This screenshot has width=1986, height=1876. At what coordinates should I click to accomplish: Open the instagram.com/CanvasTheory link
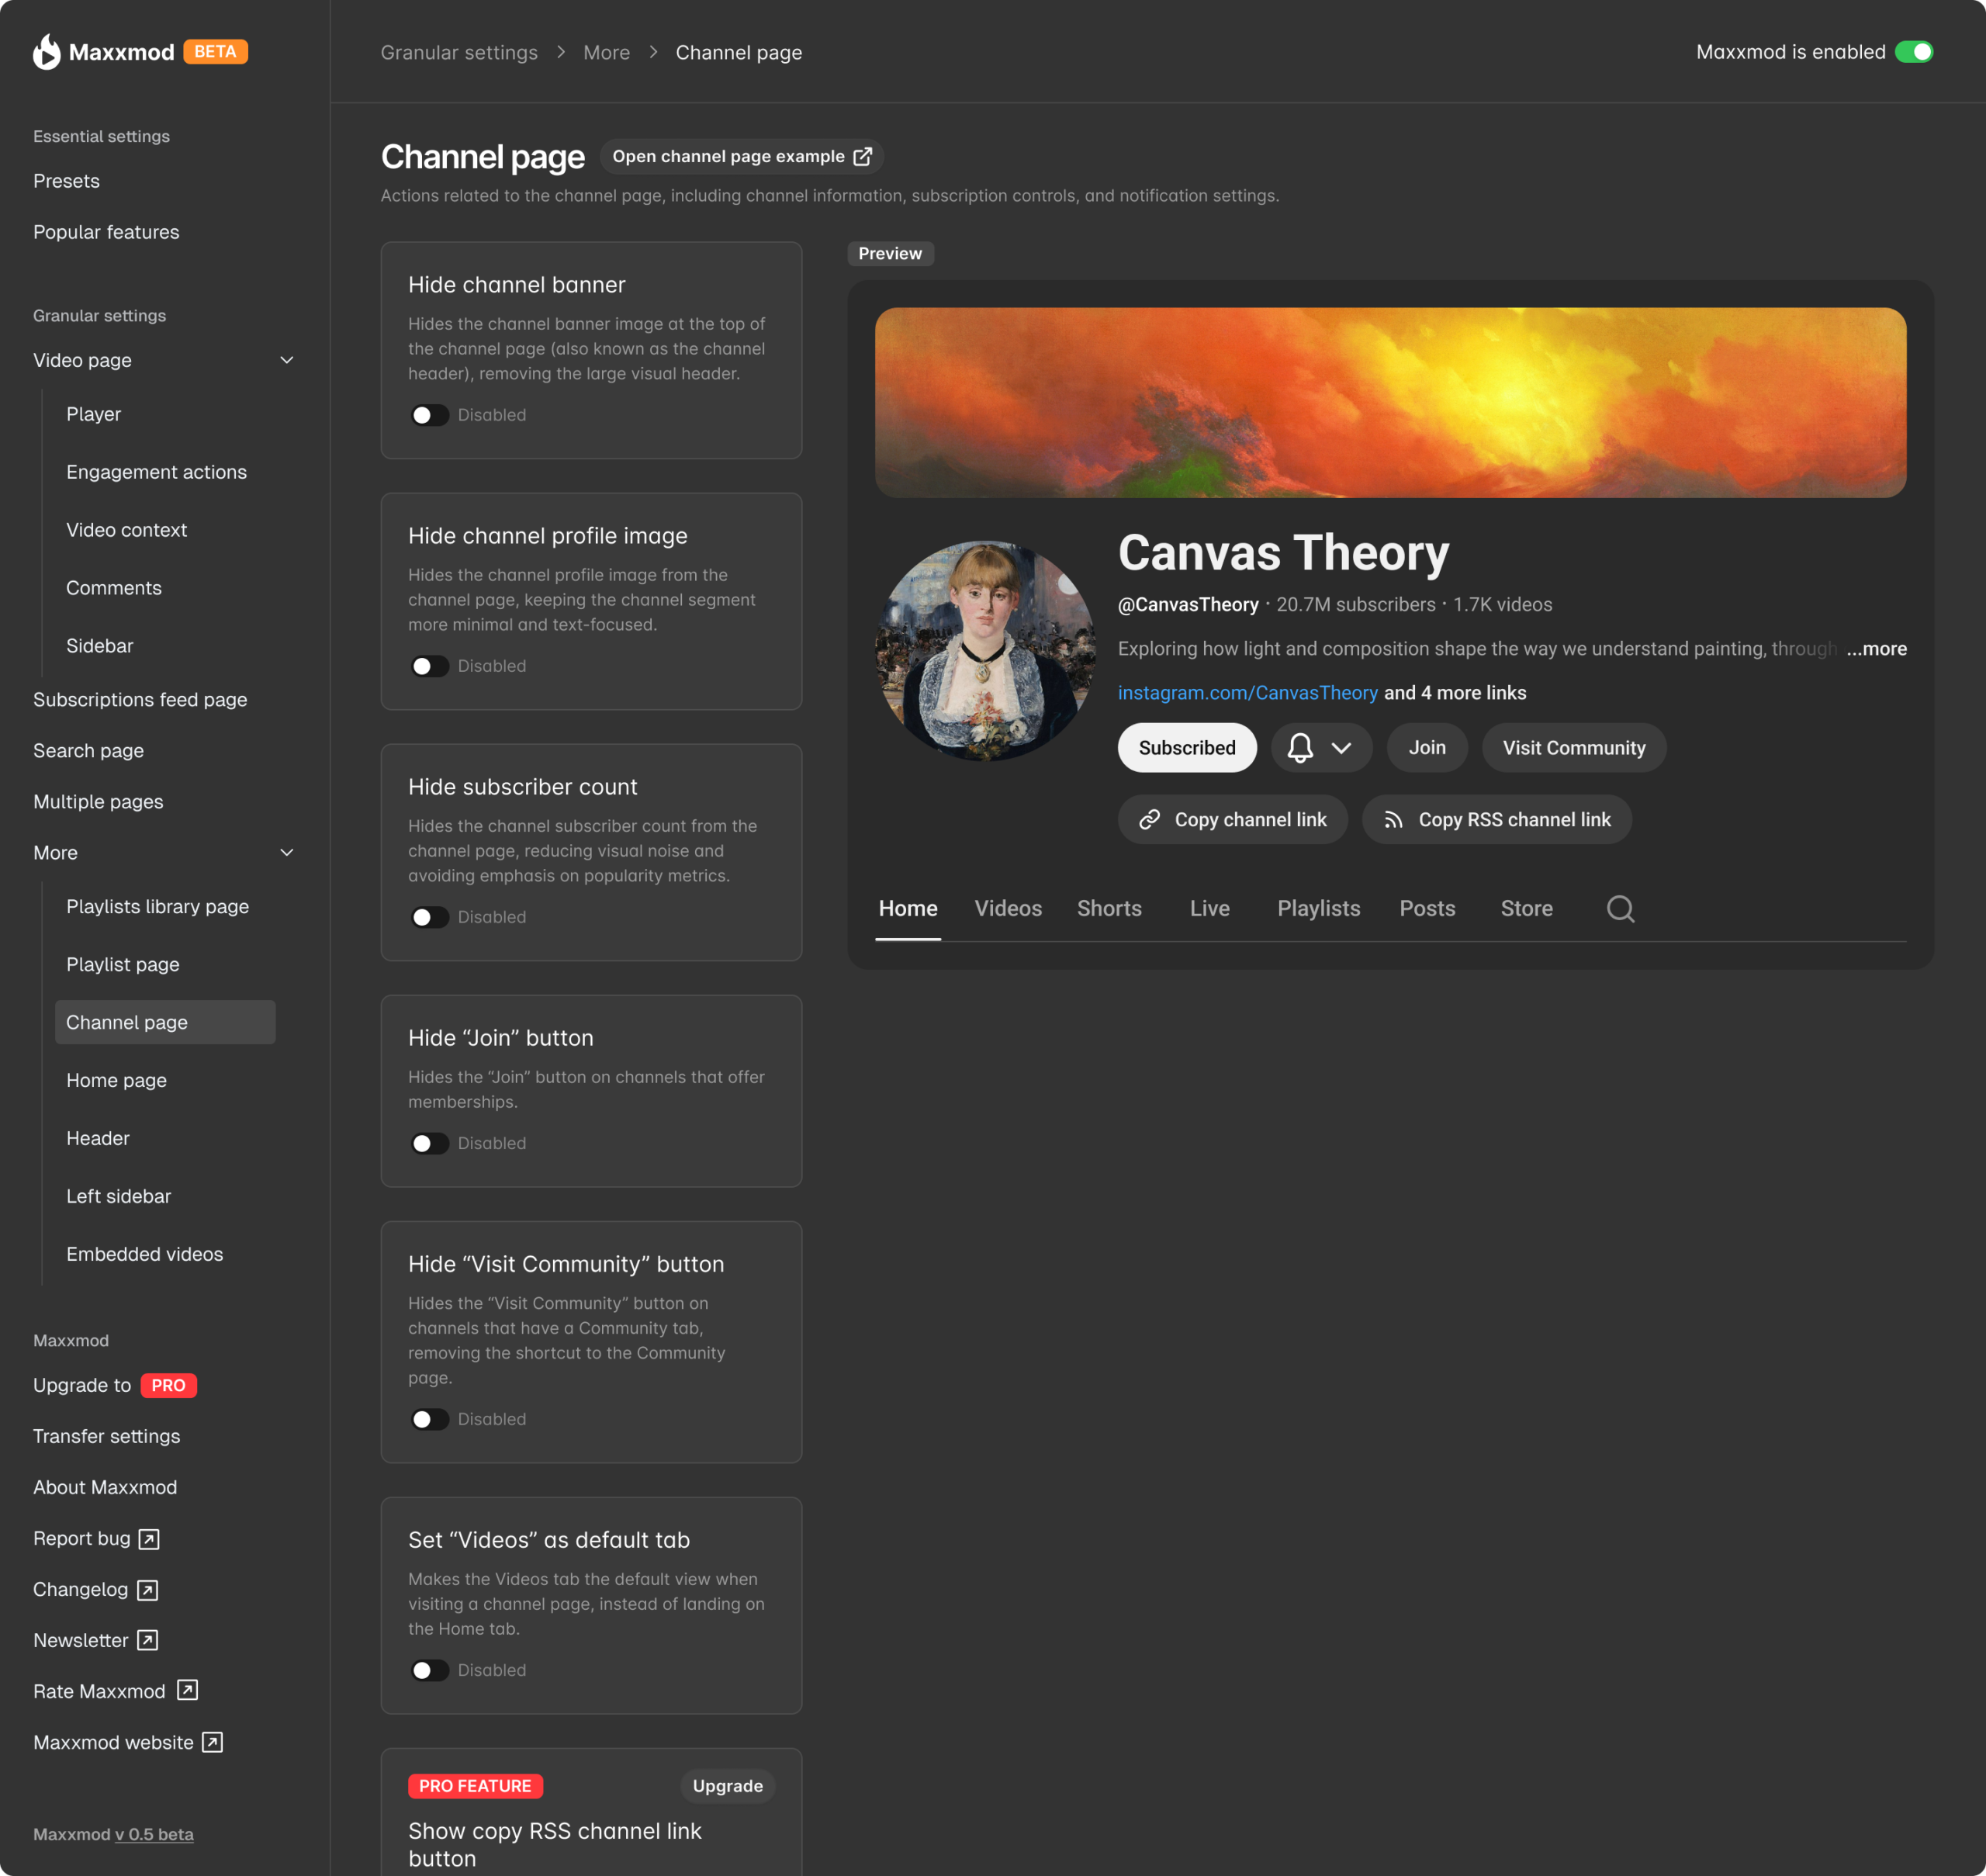pos(1247,693)
